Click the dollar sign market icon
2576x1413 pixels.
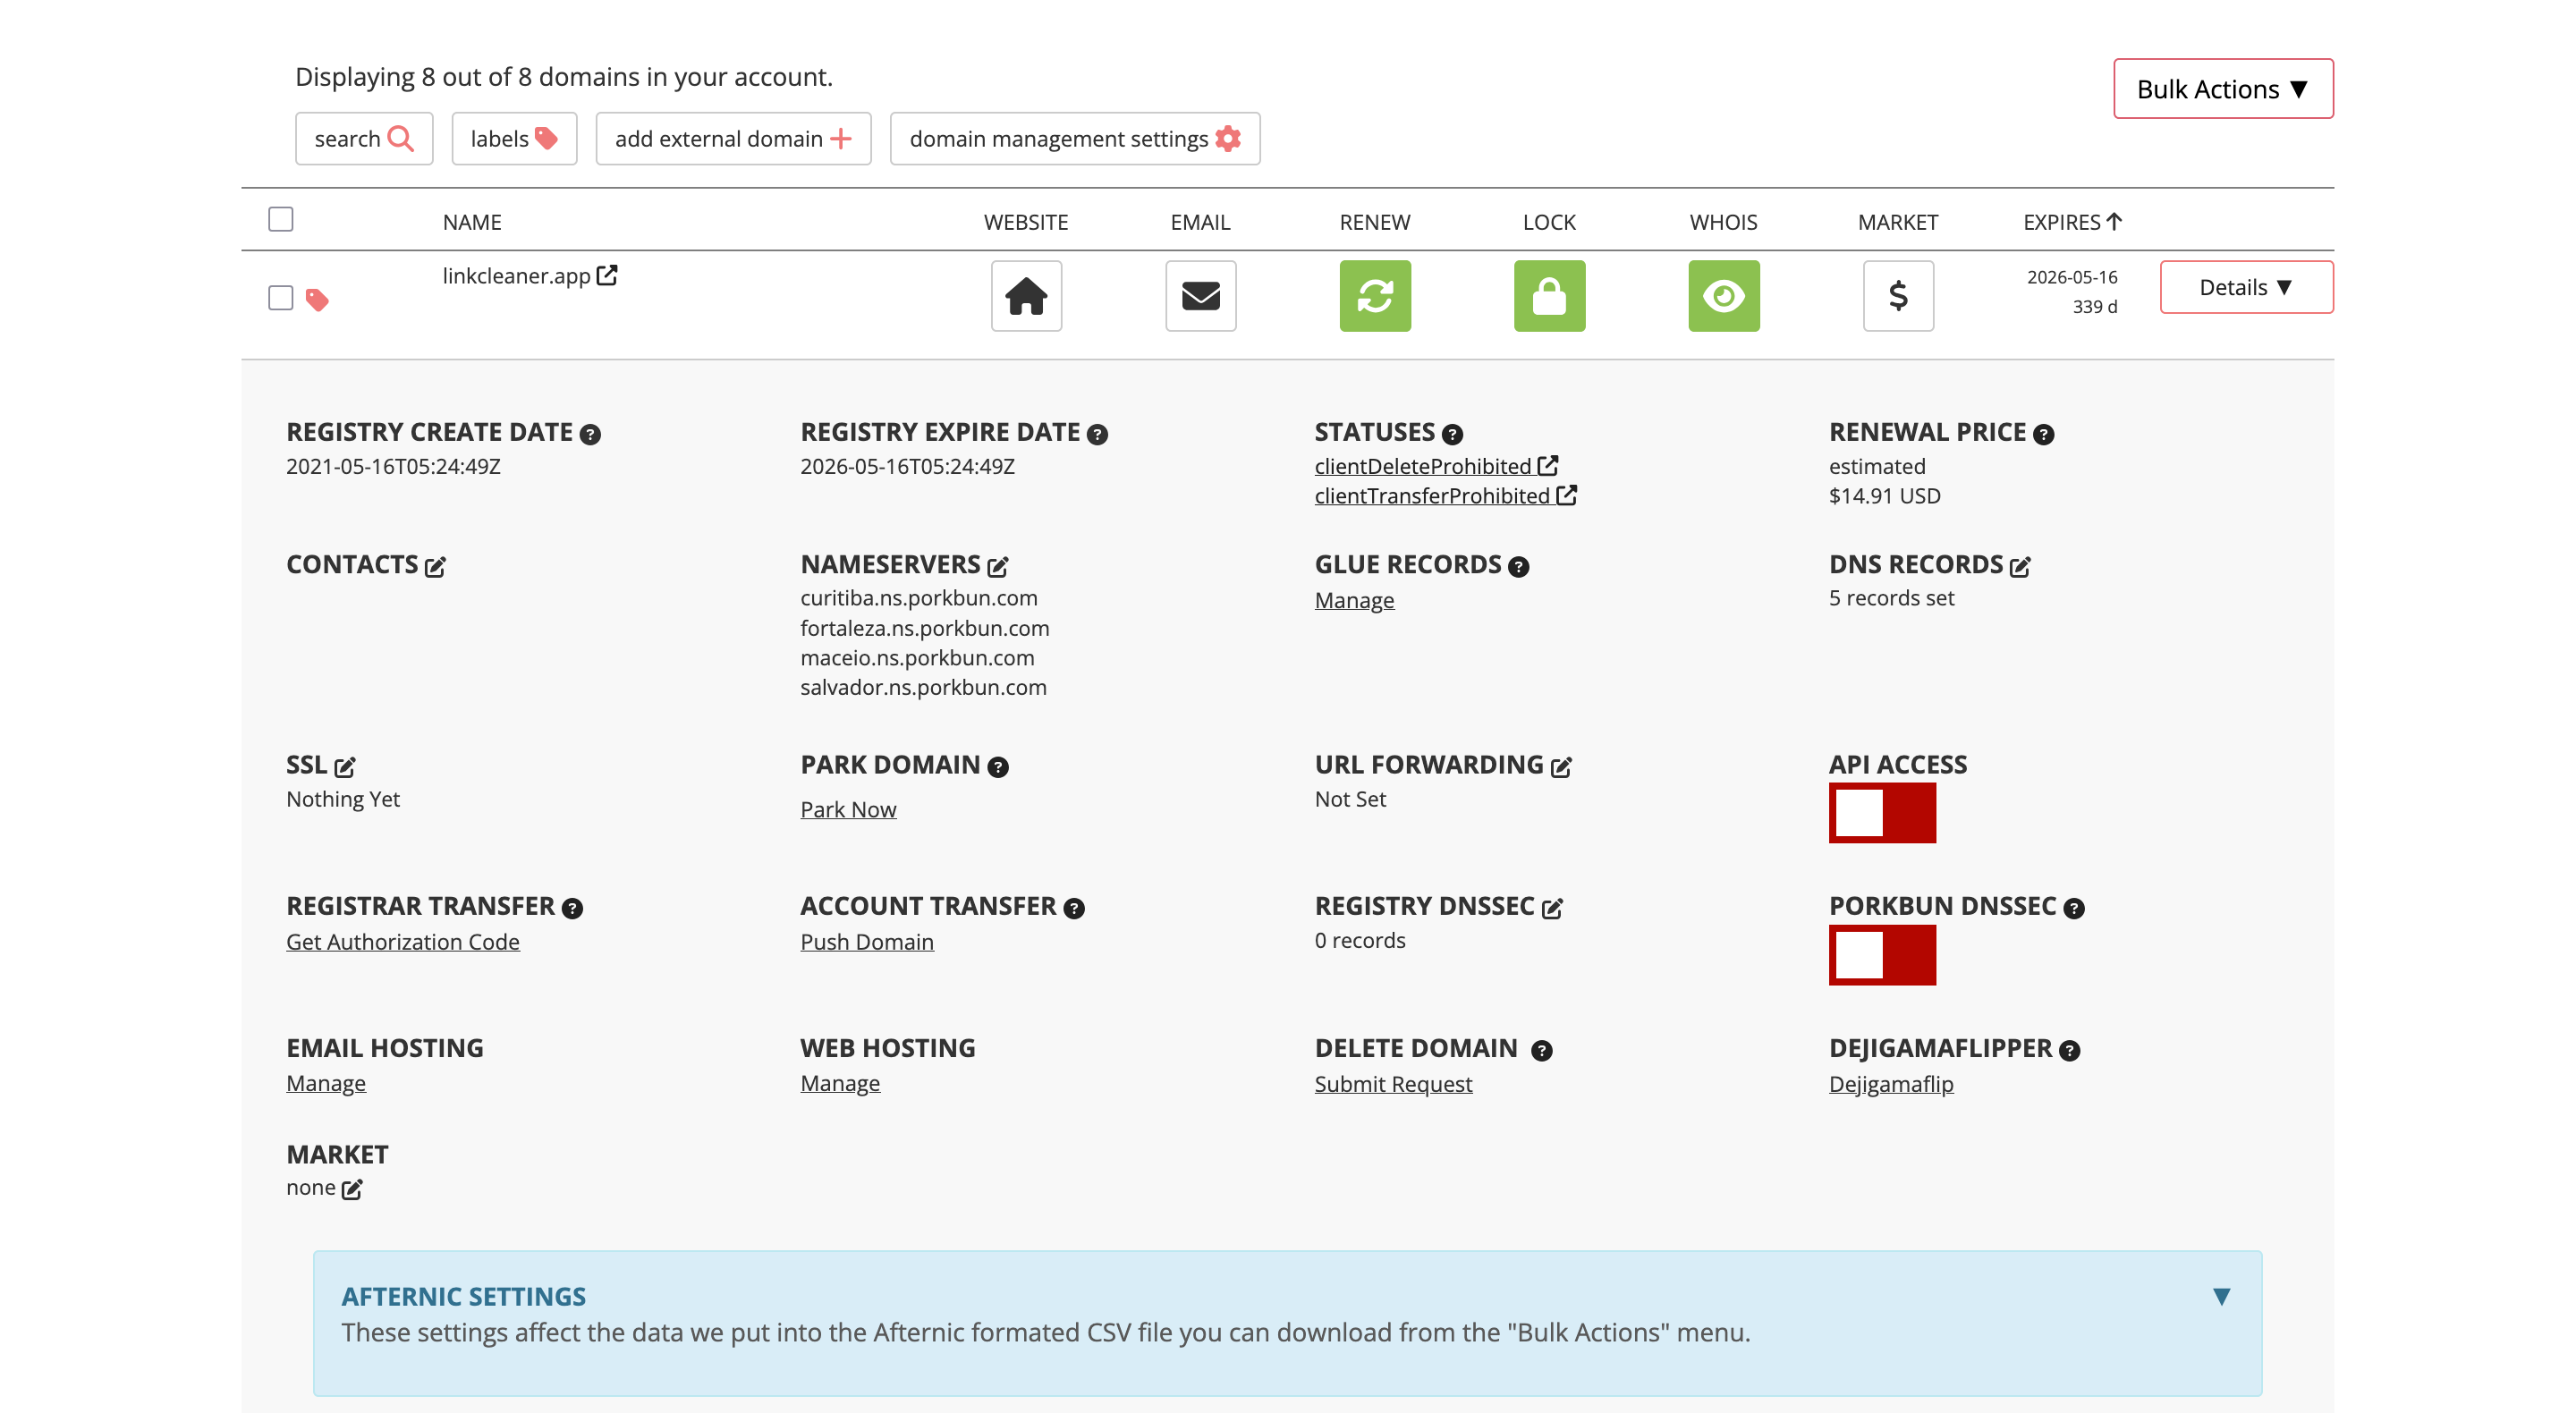pyautogui.click(x=1898, y=296)
